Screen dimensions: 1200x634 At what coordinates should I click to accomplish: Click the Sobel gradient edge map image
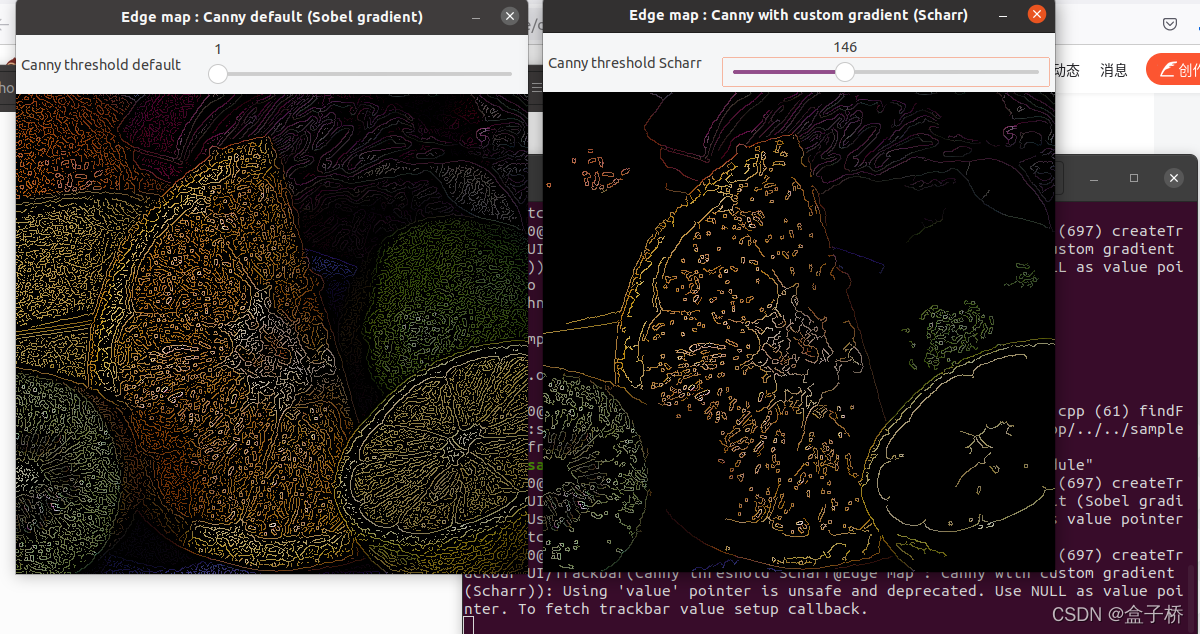tap(272, 334)
